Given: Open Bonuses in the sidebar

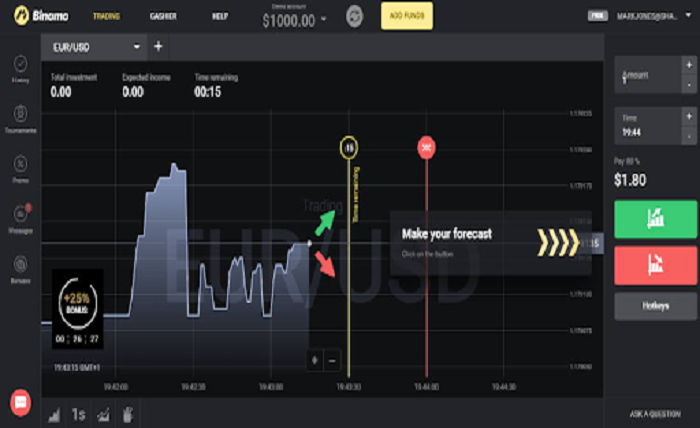Looking at the screenshot, I should click(x=20, y=270).
